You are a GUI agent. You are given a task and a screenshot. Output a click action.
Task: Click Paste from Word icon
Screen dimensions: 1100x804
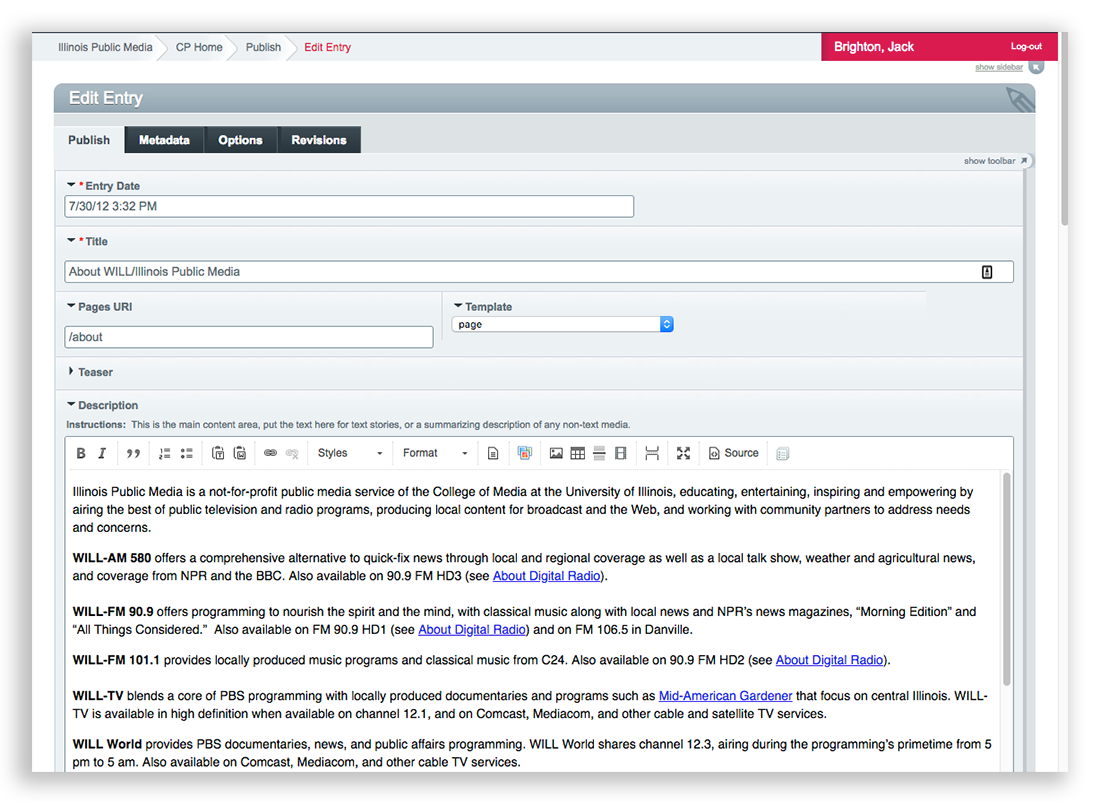[x=240, y=453]
